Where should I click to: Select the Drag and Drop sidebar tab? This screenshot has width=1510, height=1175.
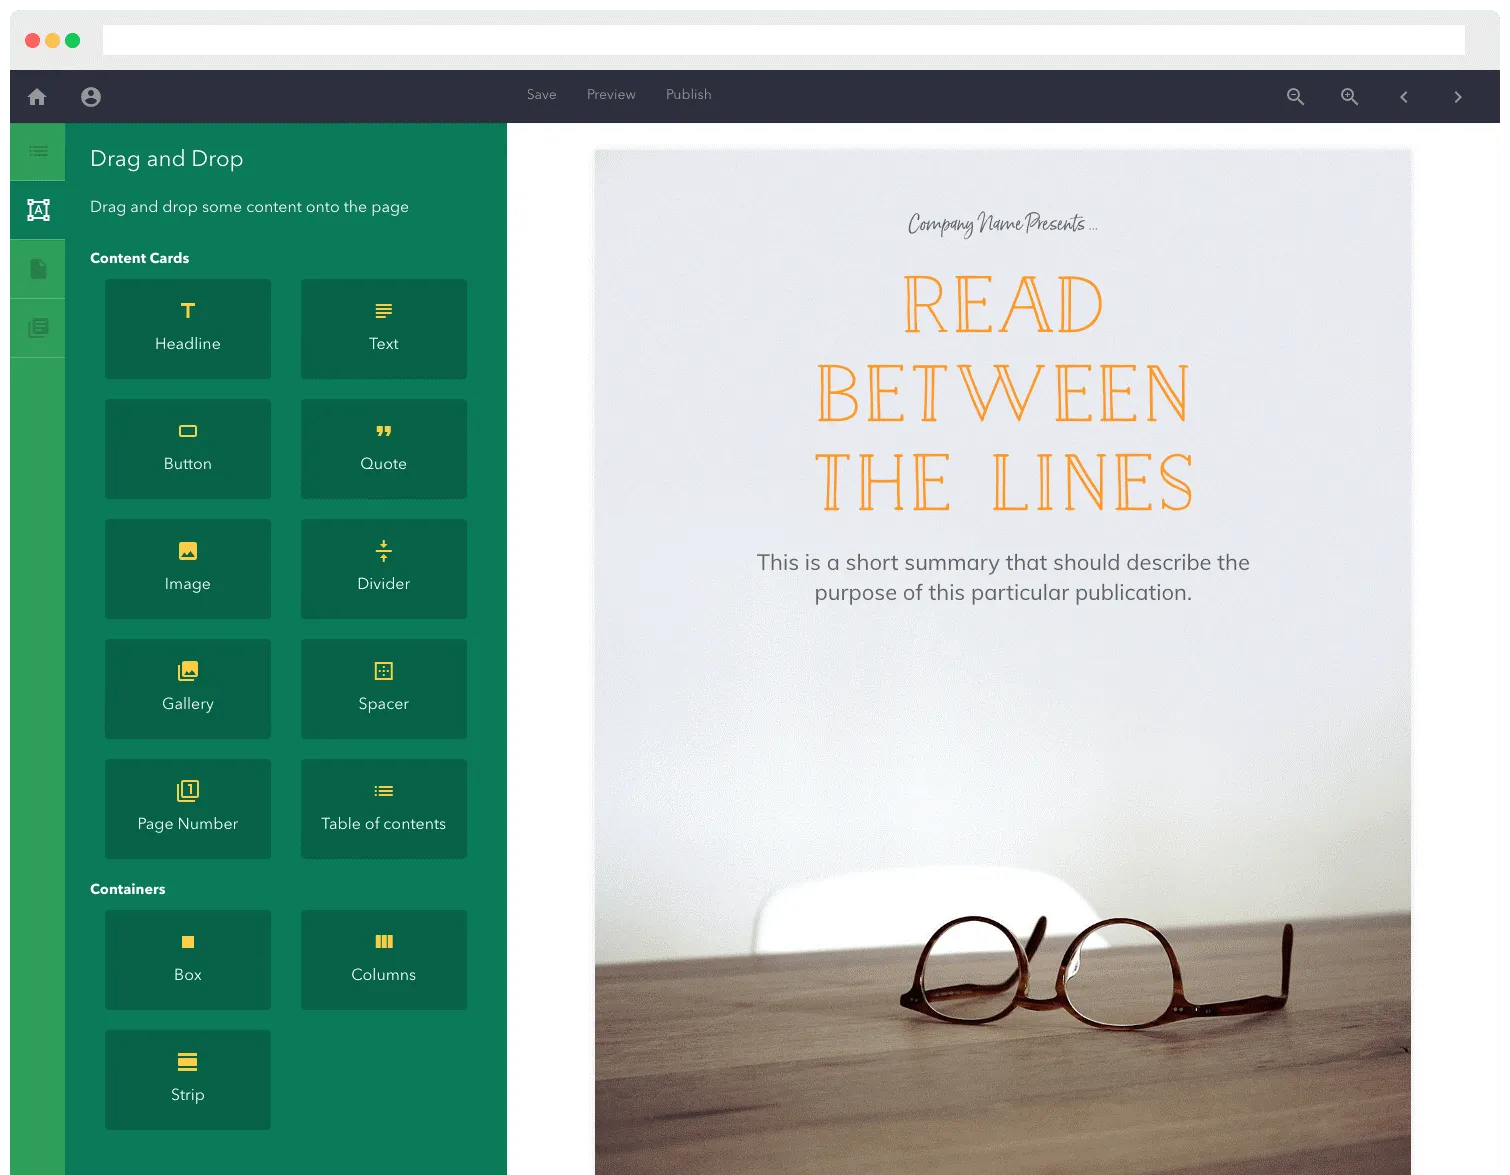click(x=38, y=210)
